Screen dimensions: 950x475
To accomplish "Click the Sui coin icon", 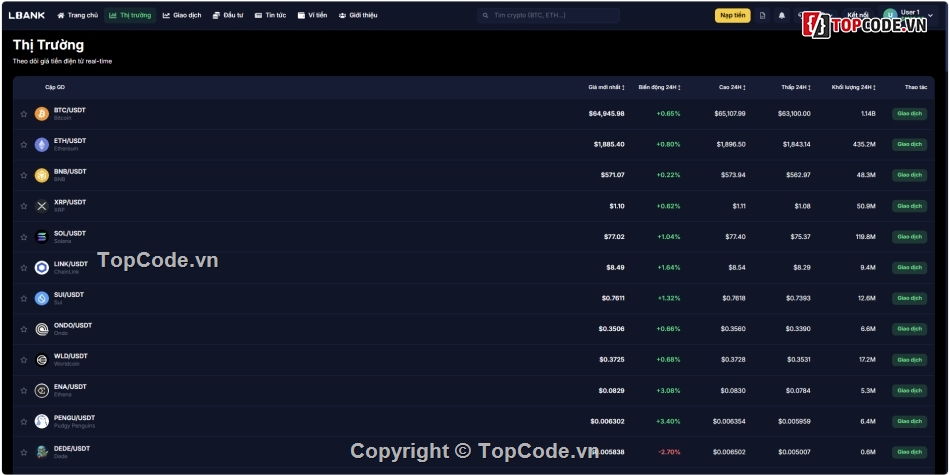I will coord(42,298).
